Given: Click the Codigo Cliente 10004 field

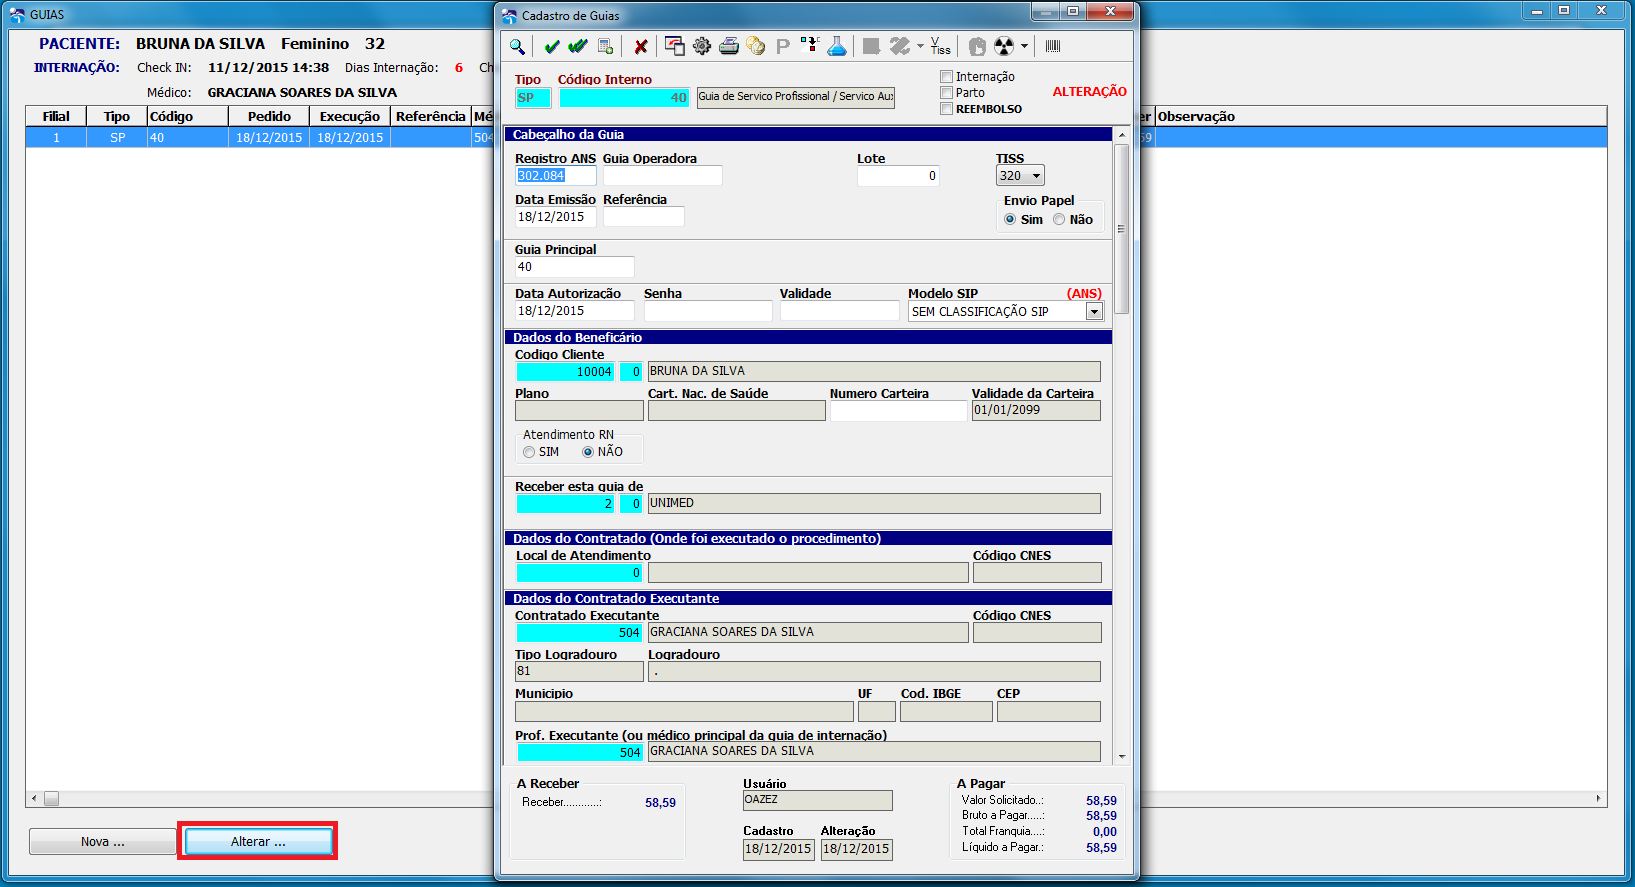Looking at the screenshot, I should 565,372.
